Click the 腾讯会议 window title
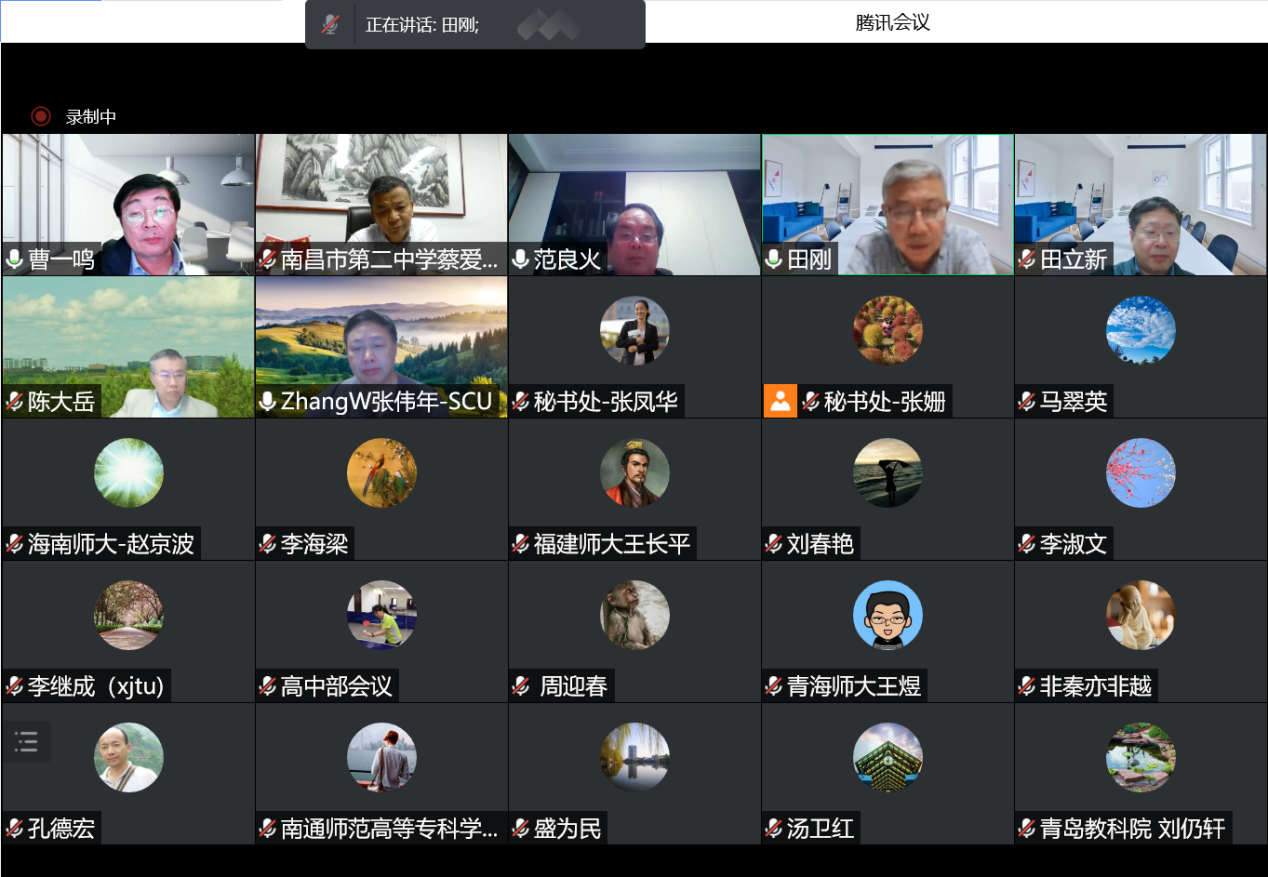 (893, 22)
